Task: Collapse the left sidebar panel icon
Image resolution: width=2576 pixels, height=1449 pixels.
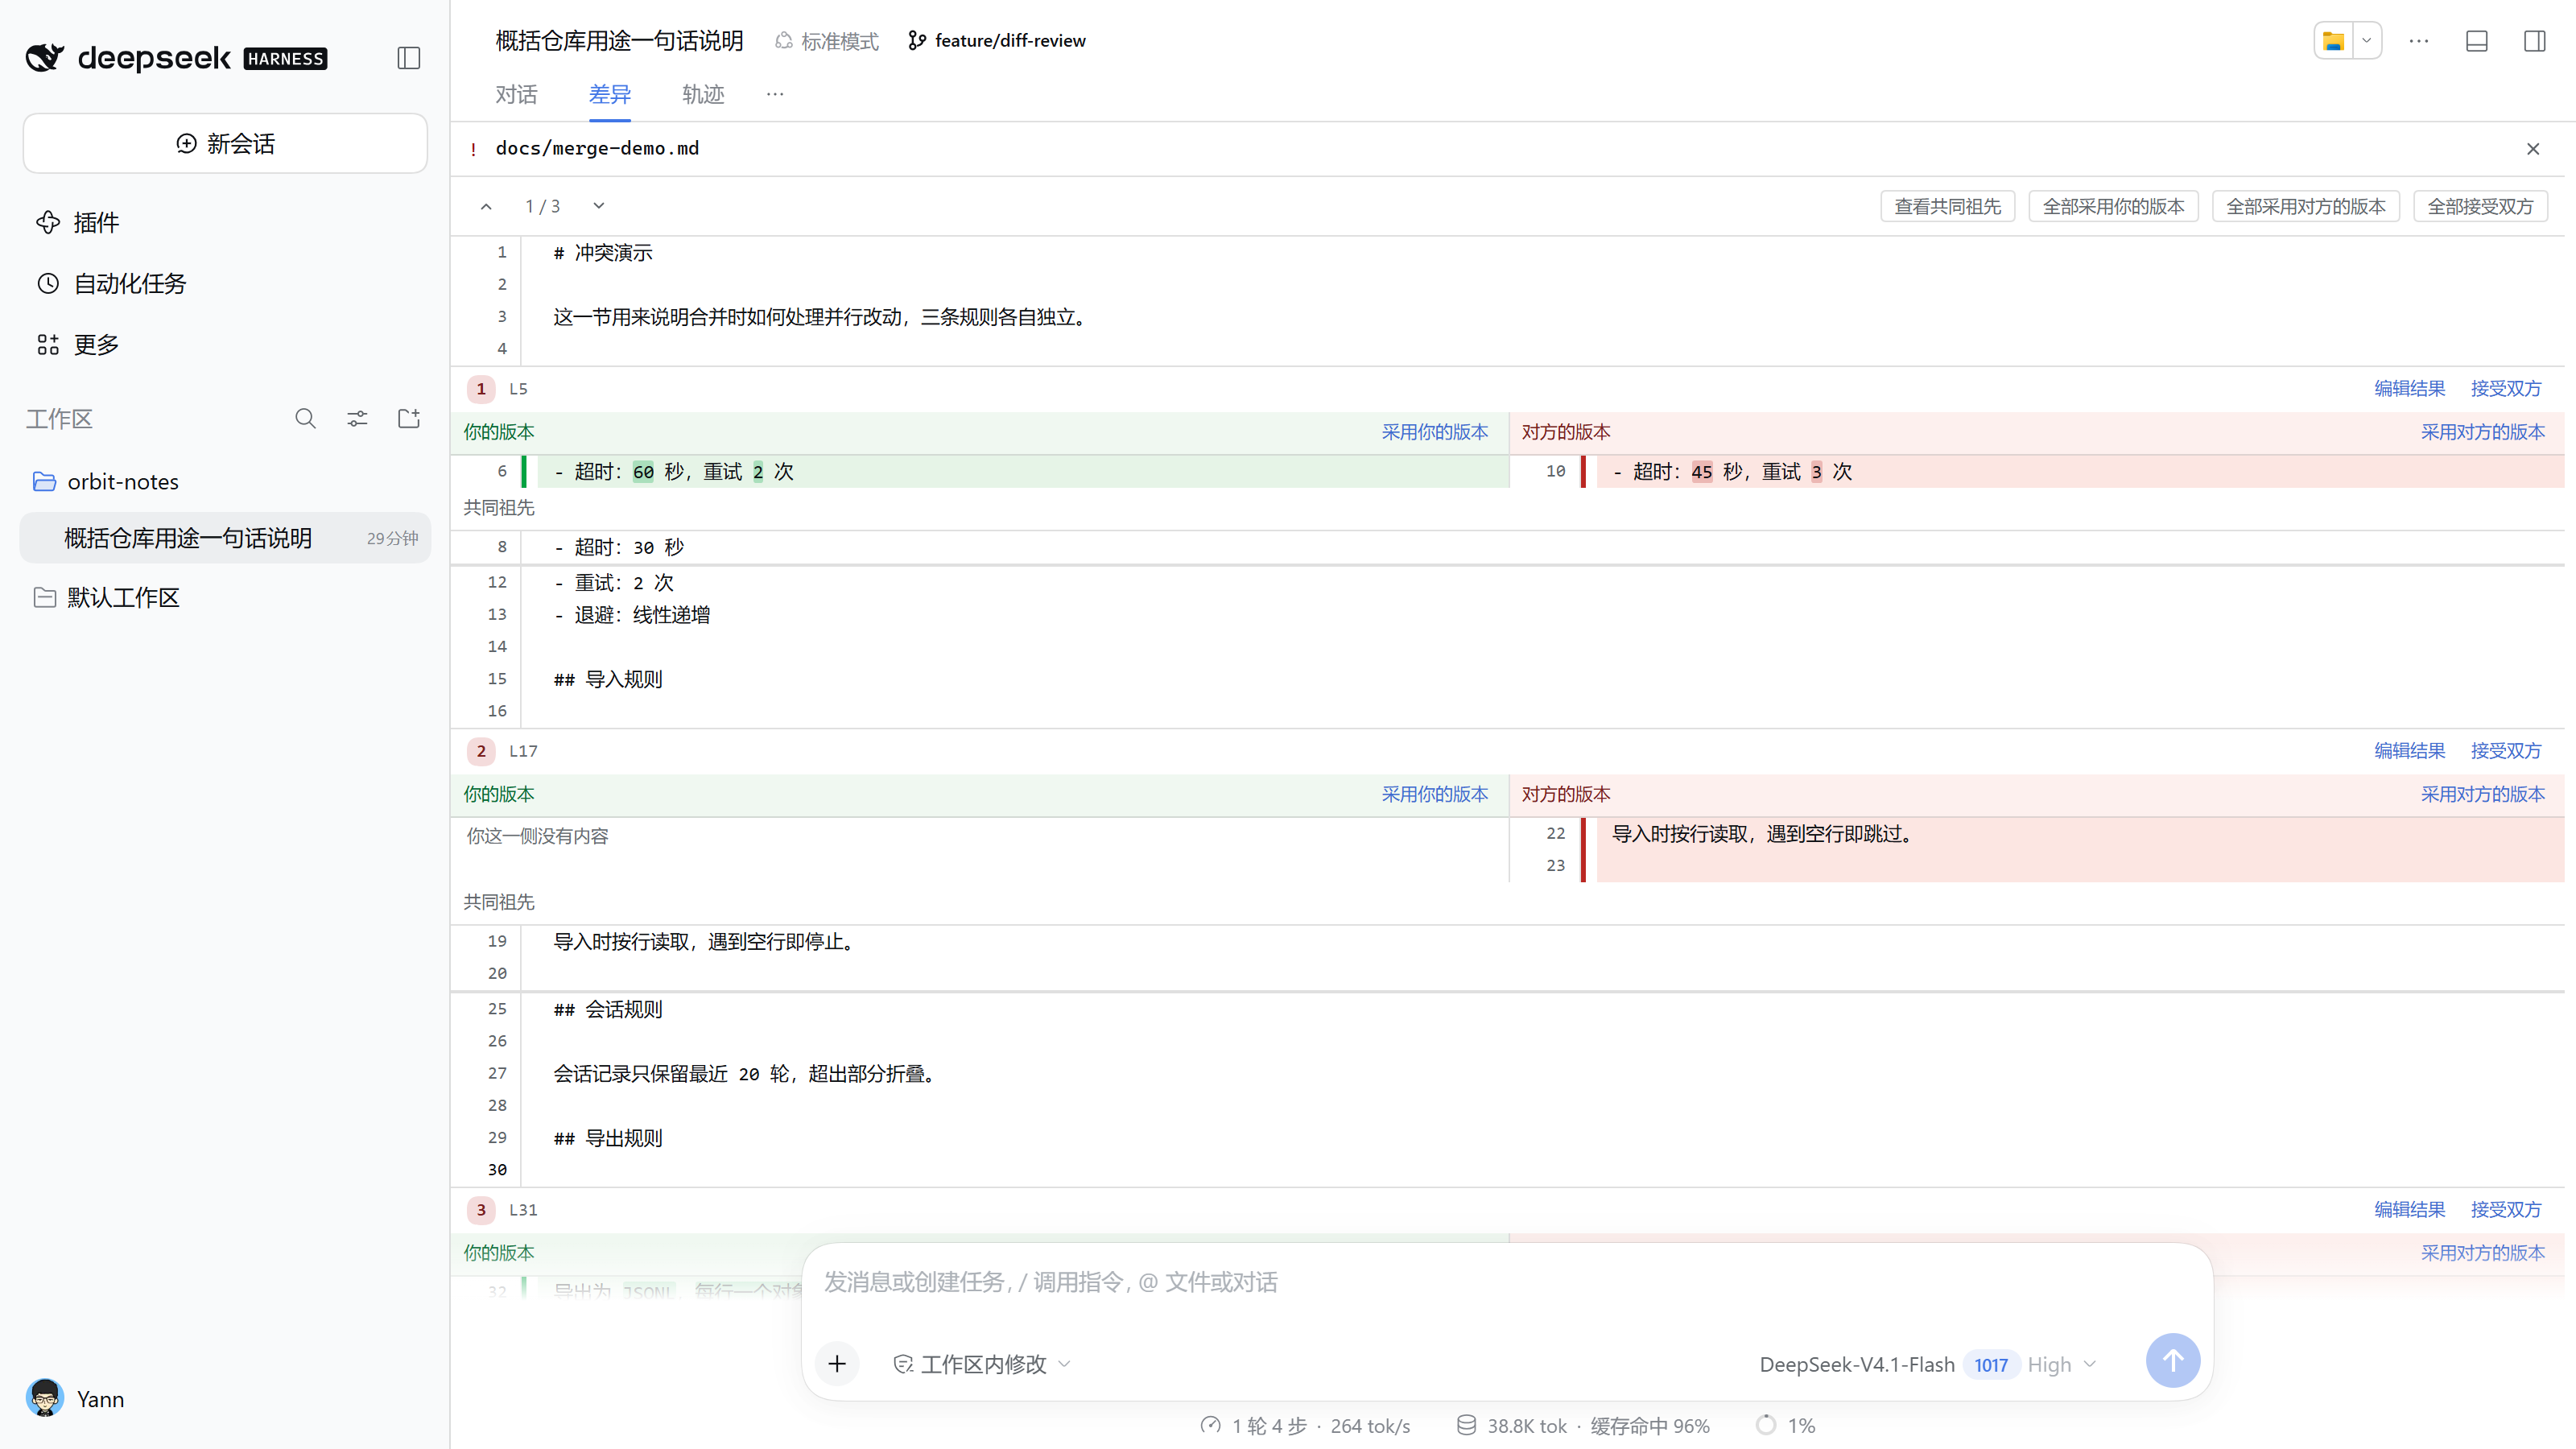Action: [408, 58]
